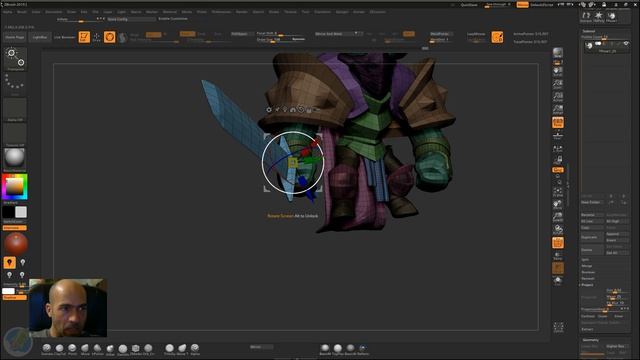Select the Scroll navigation icon
The width and height of the screenshot is (640, 360).
click(x=558, y=72)
